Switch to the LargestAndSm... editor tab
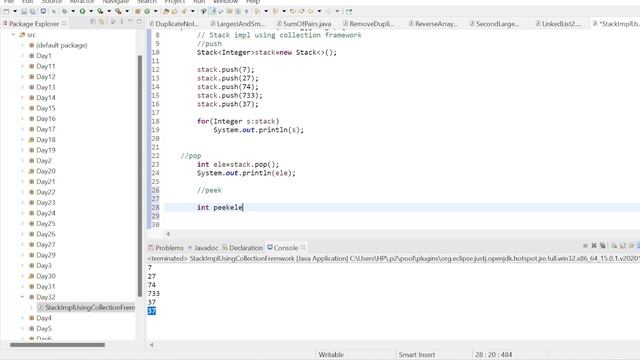 point(237,24)
